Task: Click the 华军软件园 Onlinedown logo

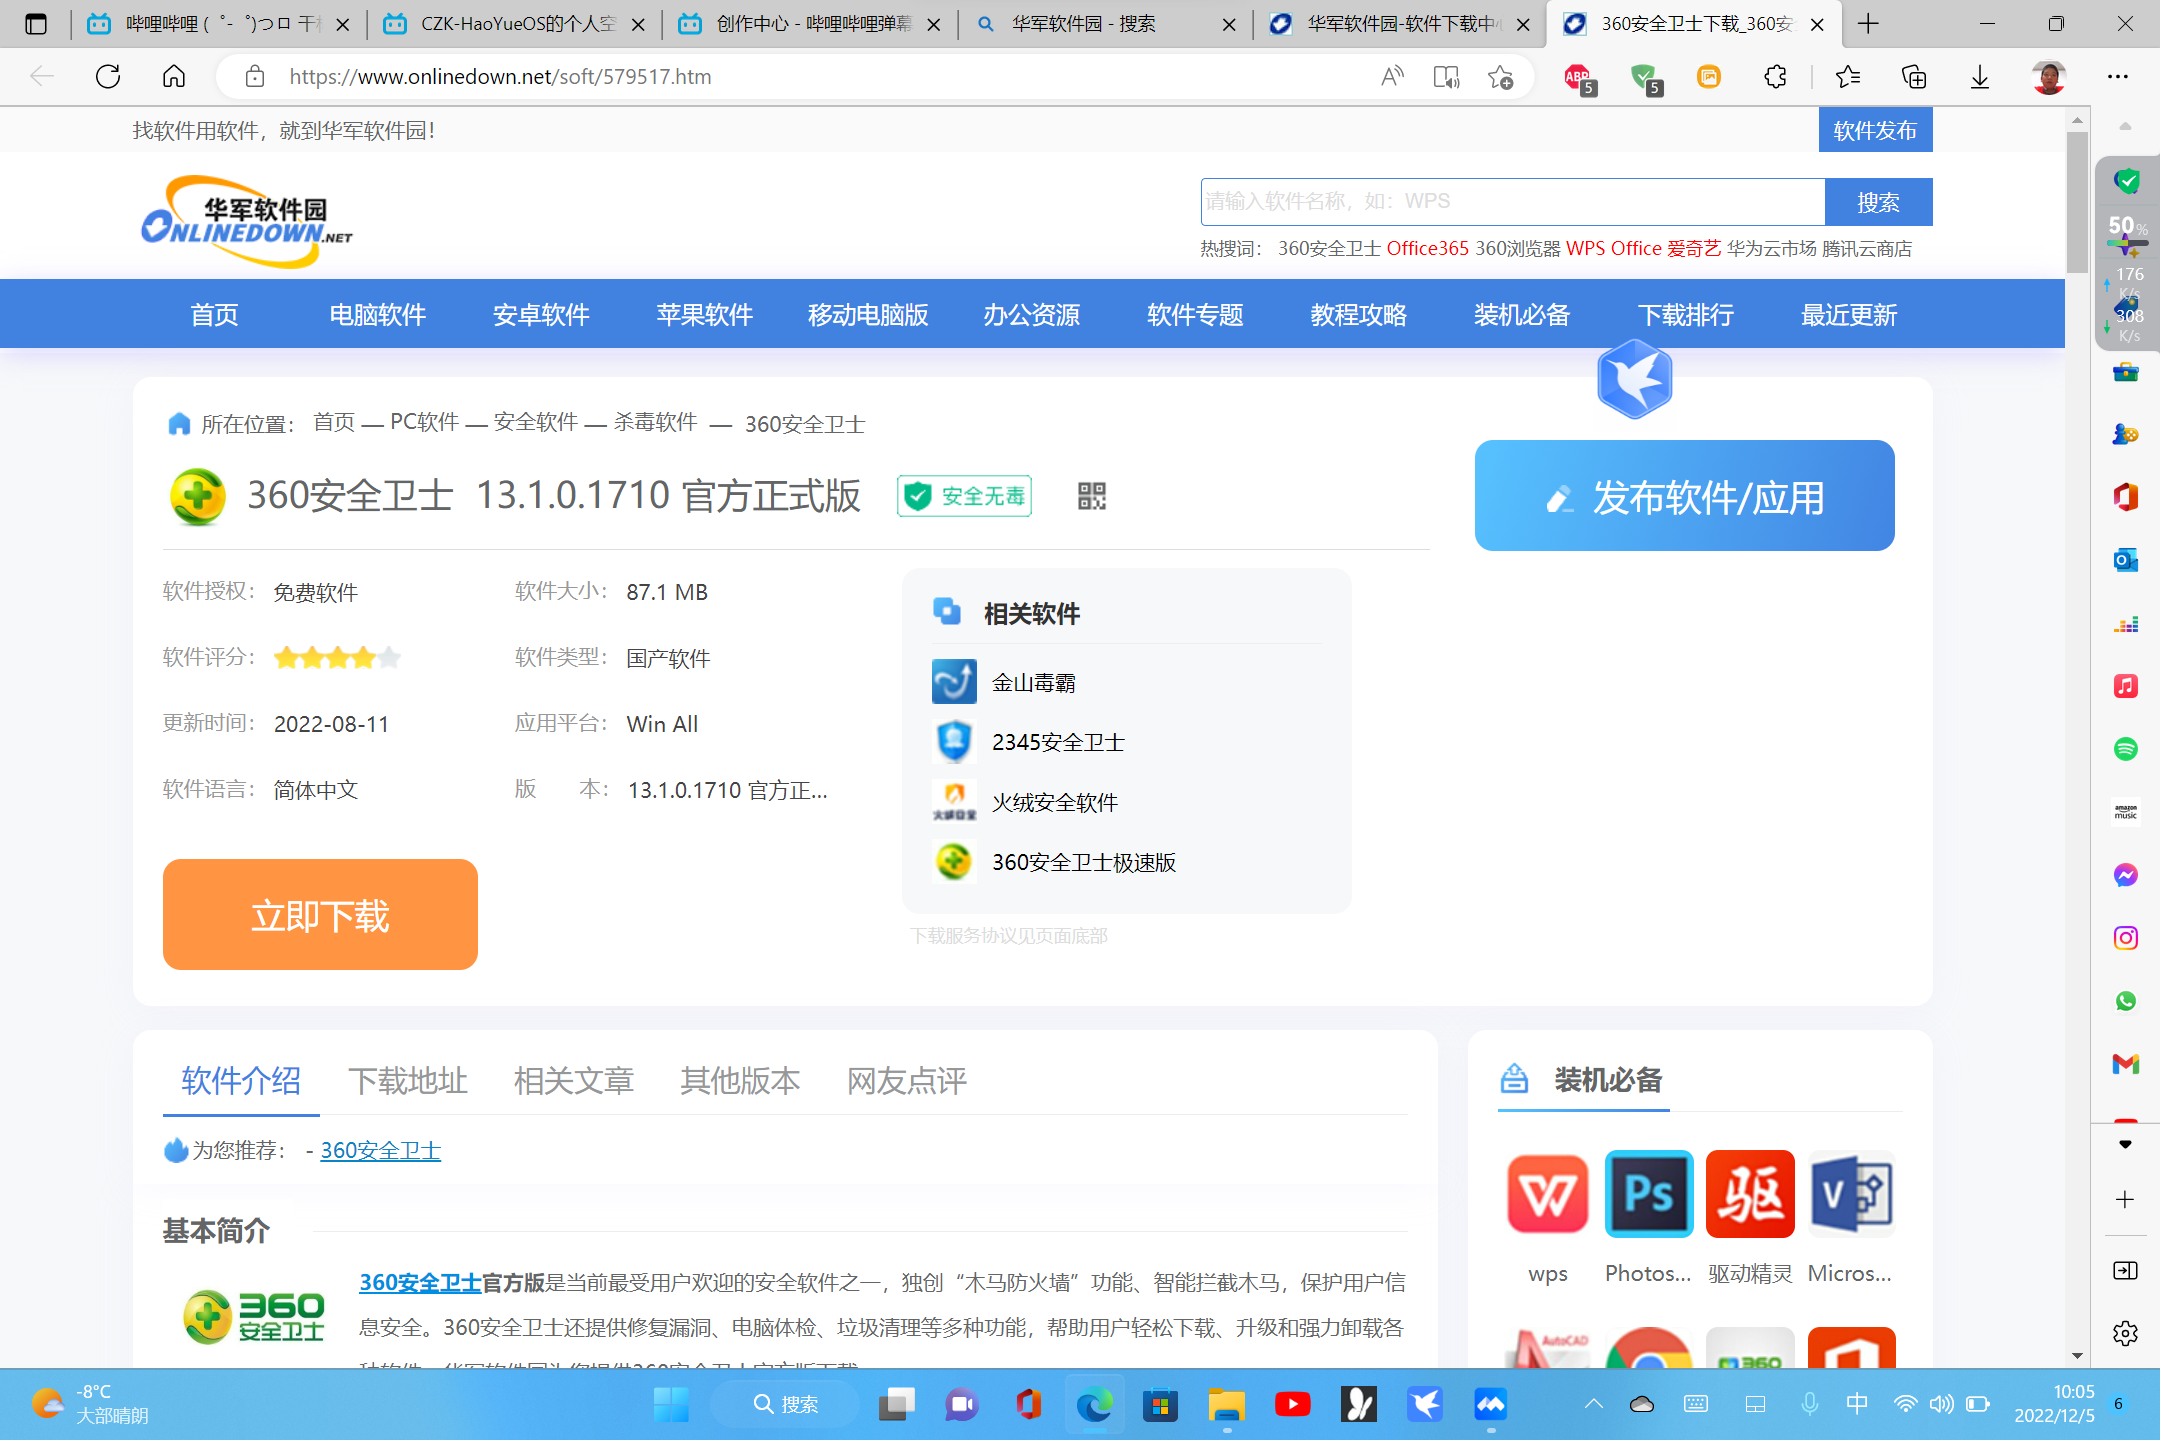Action: pos(247,222)
